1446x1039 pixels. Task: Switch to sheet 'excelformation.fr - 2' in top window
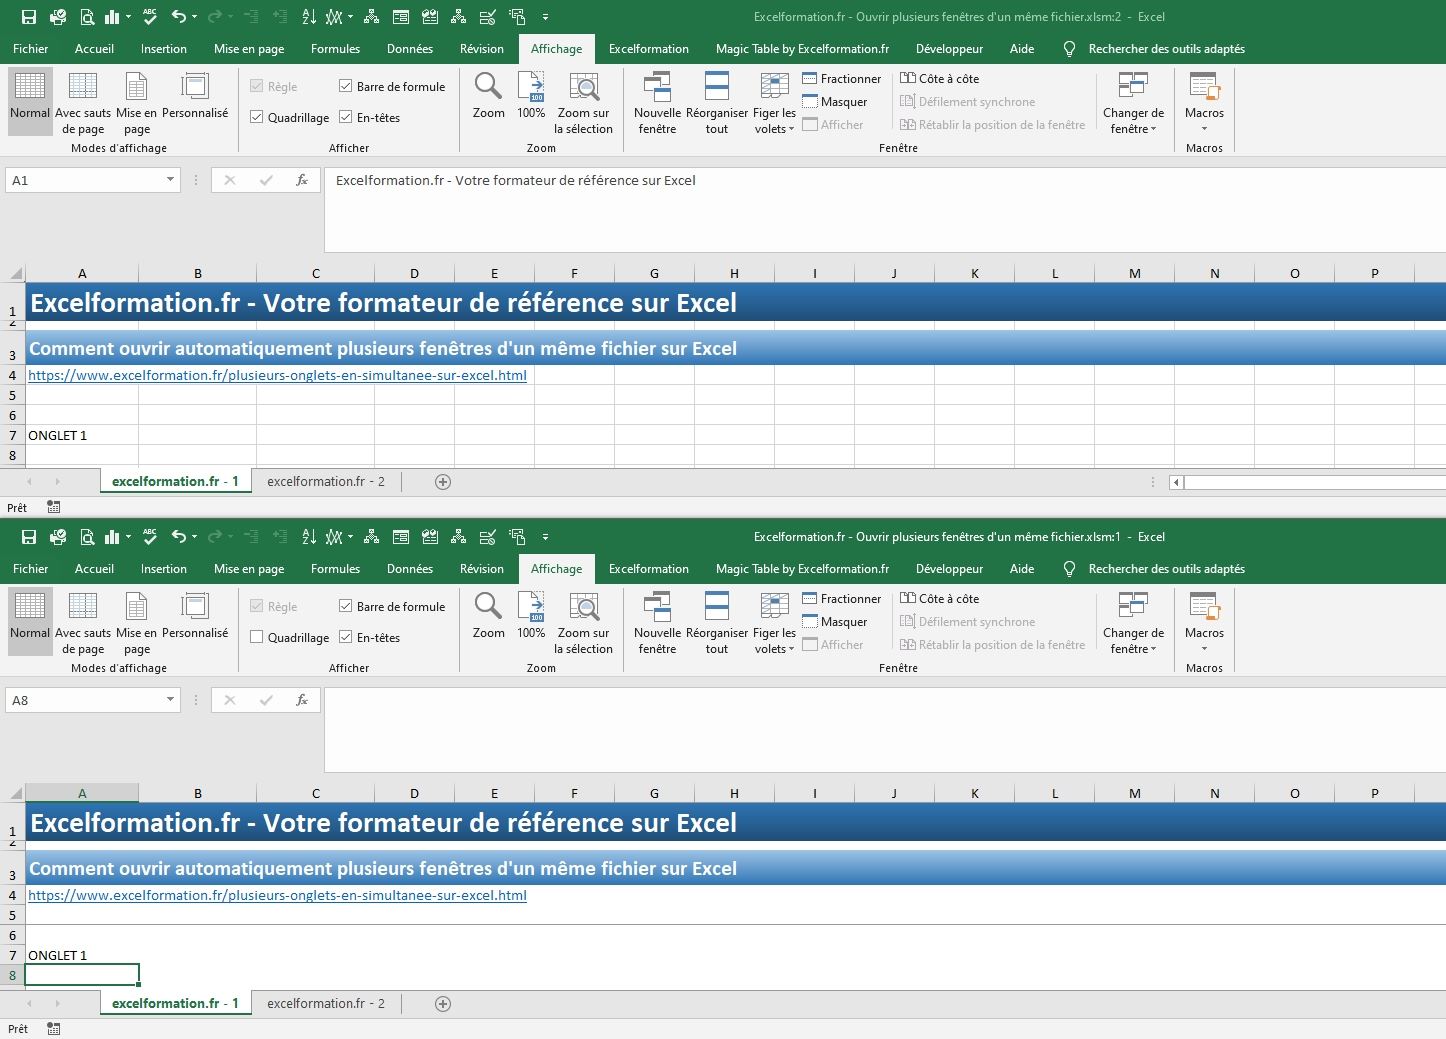click(326, 481)
